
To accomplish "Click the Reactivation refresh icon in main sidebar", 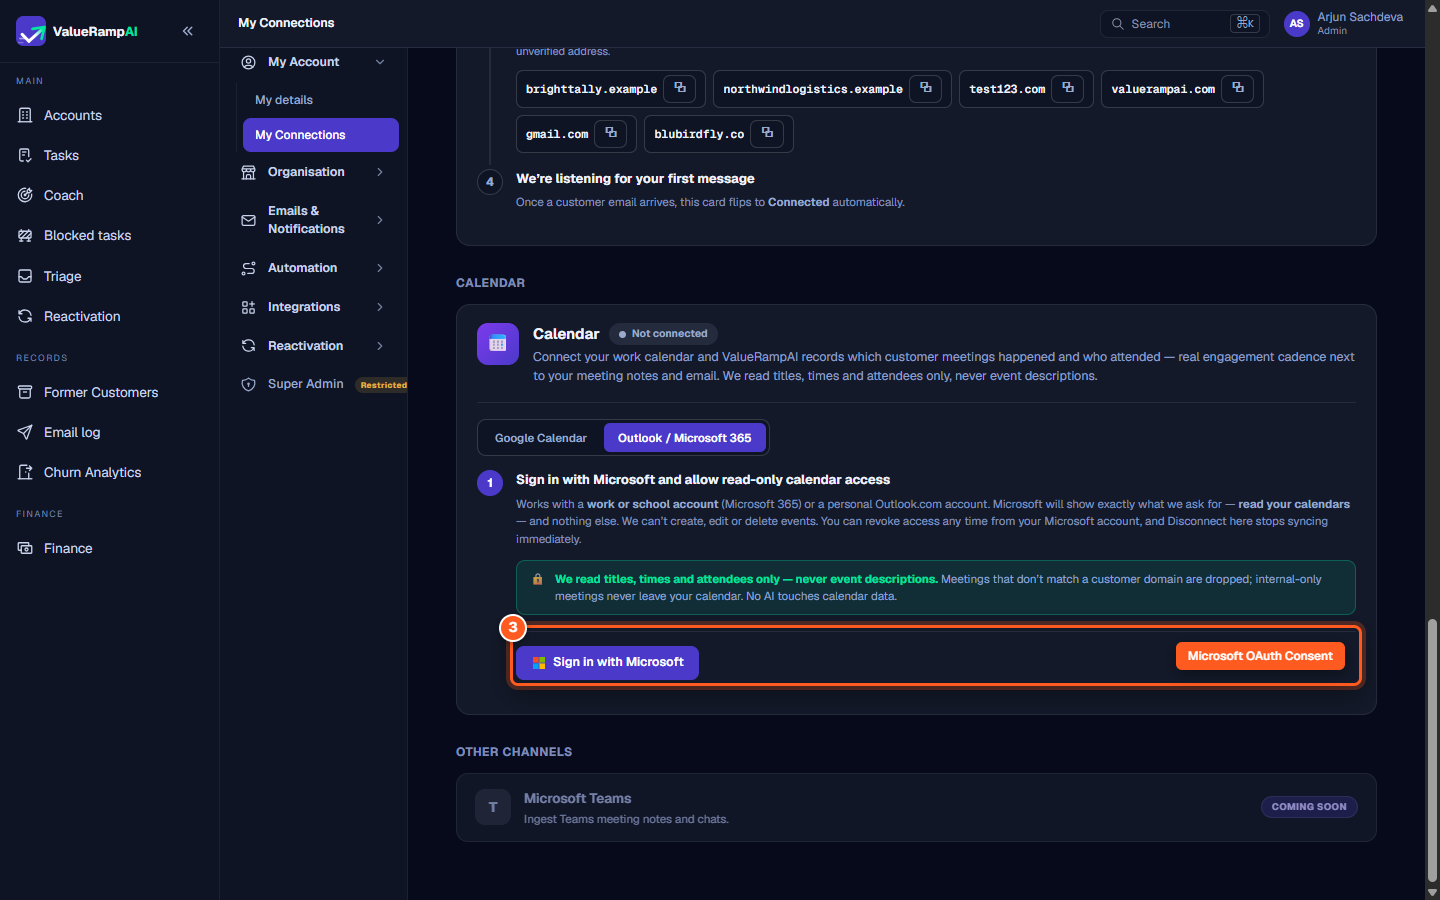I will tap(25, 316).
